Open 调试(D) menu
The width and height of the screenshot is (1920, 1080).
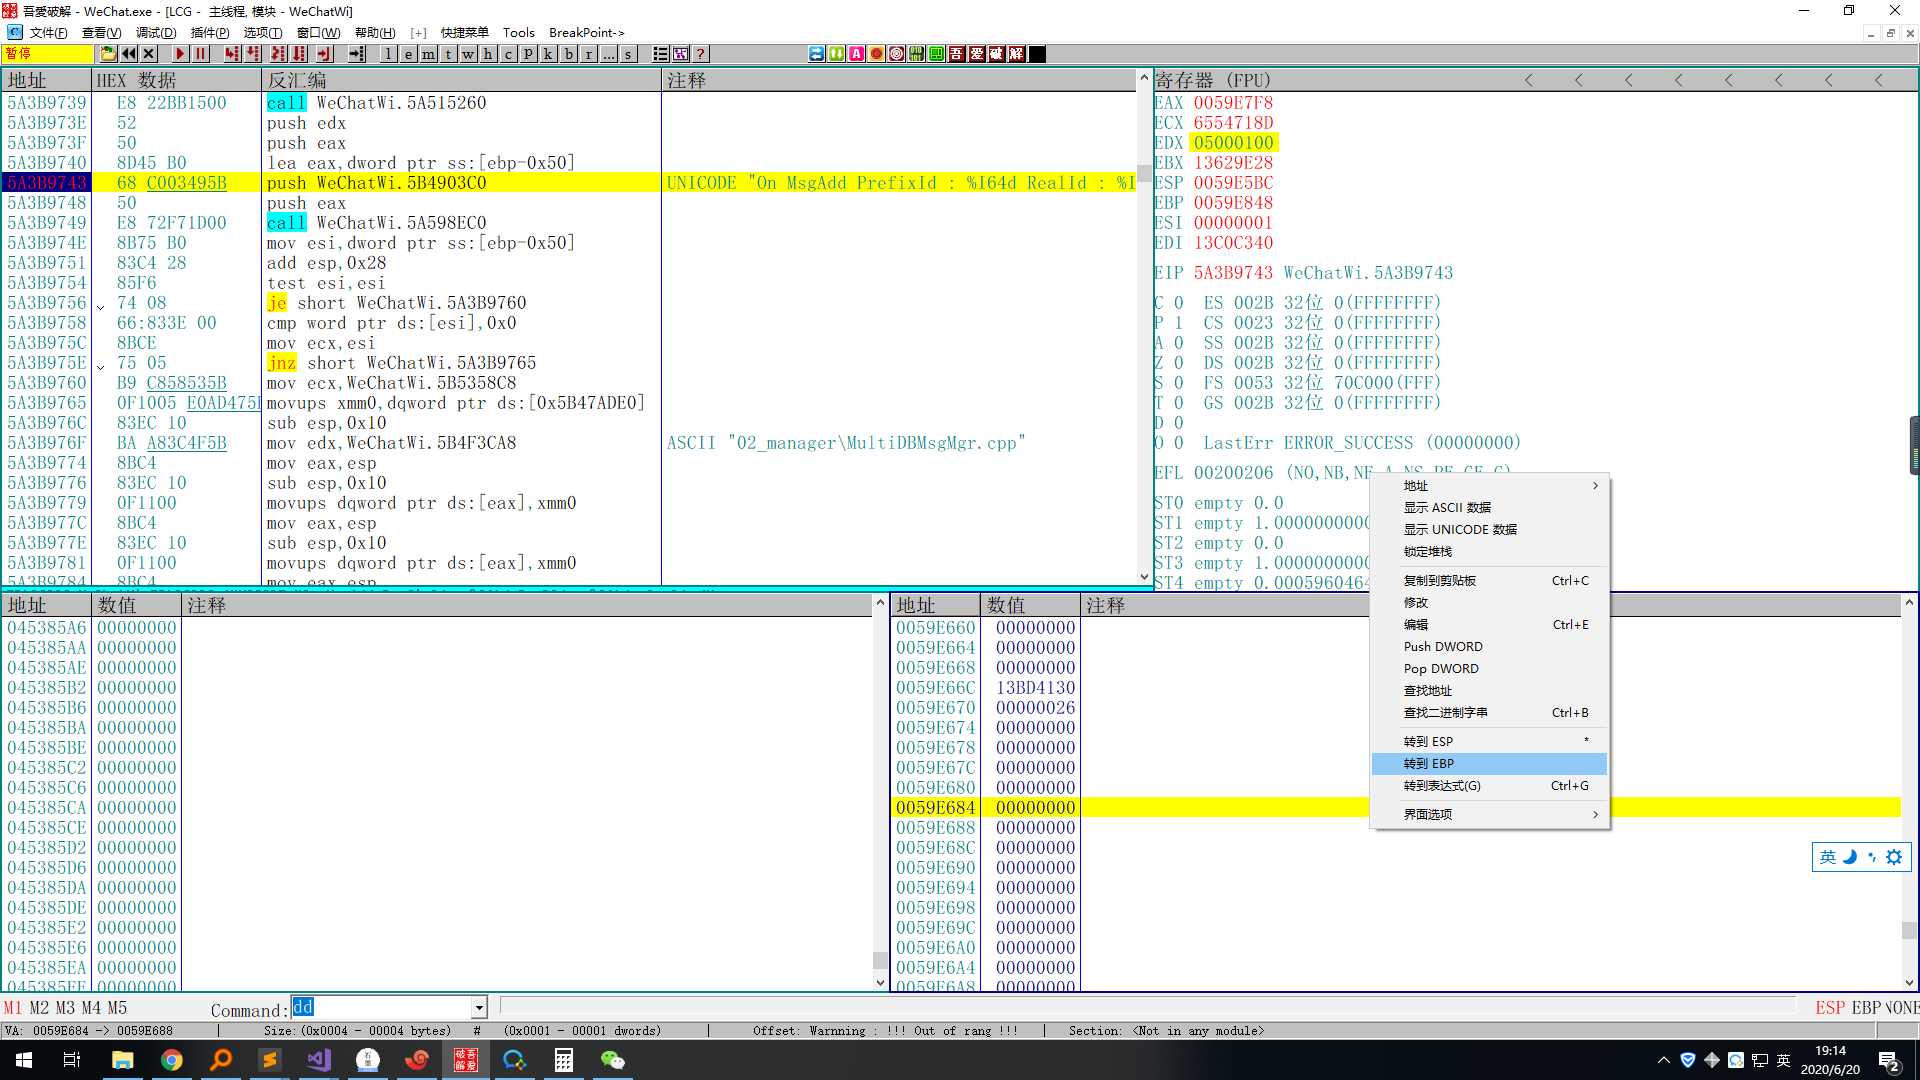click(156, 32)
